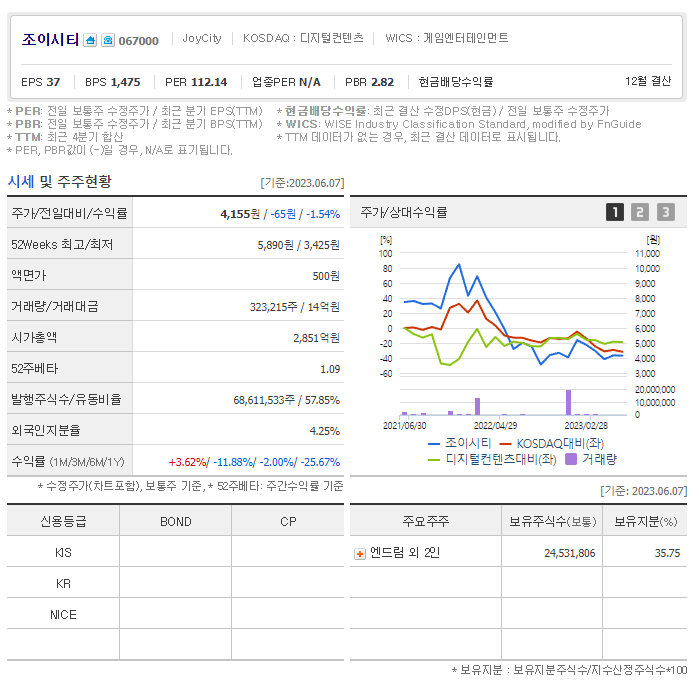Screen dimensions: 699x690
Task: Click the 주요주주 column header
Action: click(426, 521)
